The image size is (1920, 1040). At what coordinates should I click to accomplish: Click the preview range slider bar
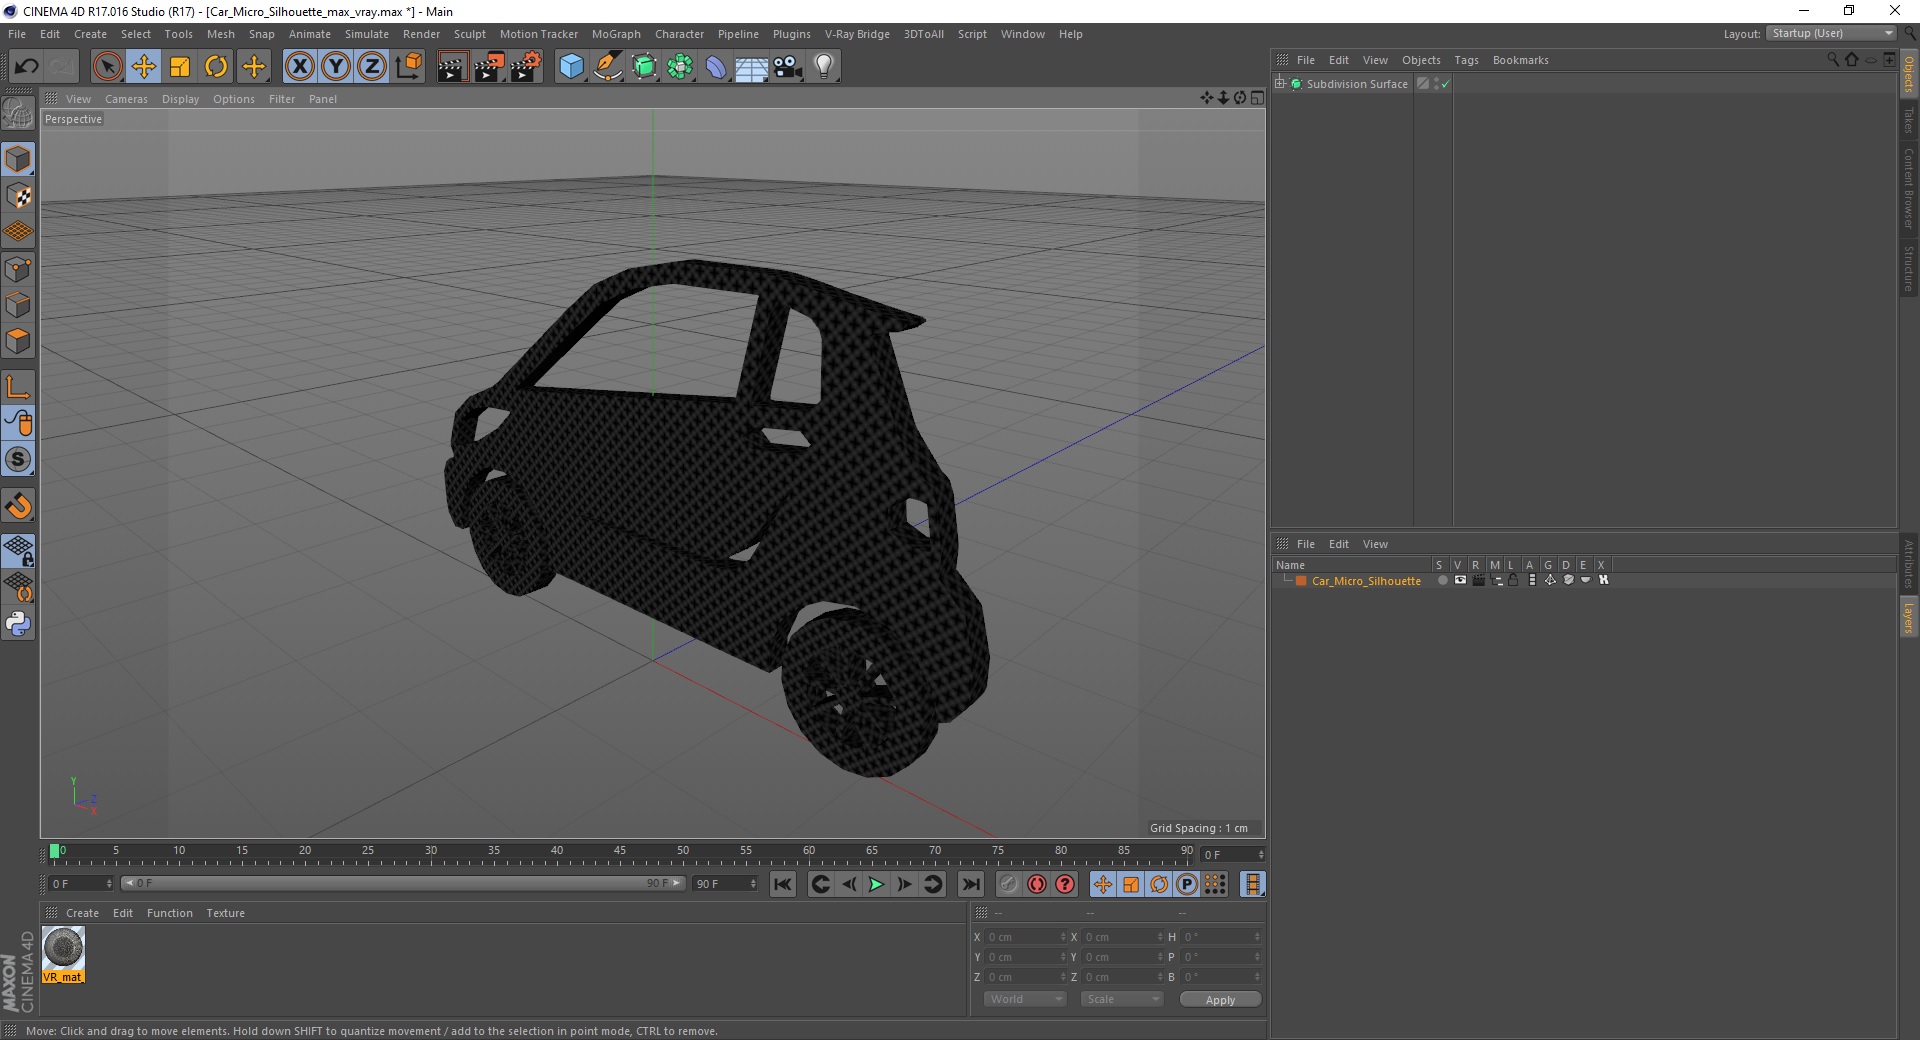(403, 883)
